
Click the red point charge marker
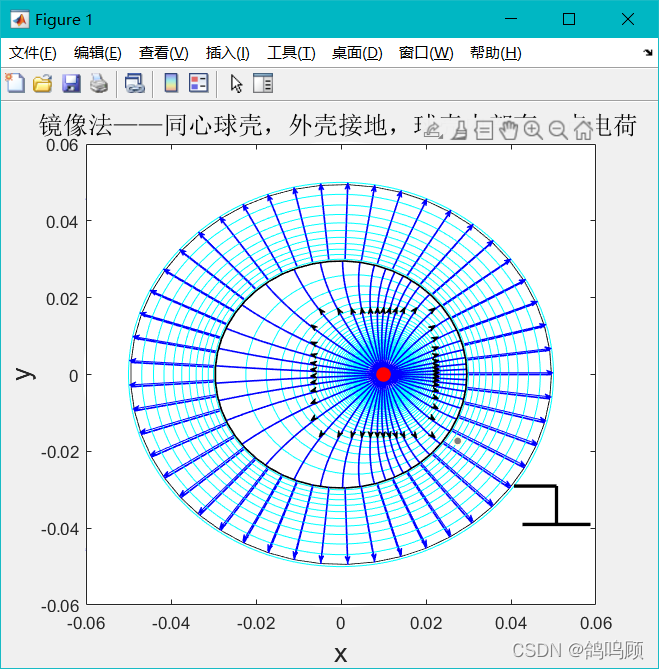coord(383,374)
